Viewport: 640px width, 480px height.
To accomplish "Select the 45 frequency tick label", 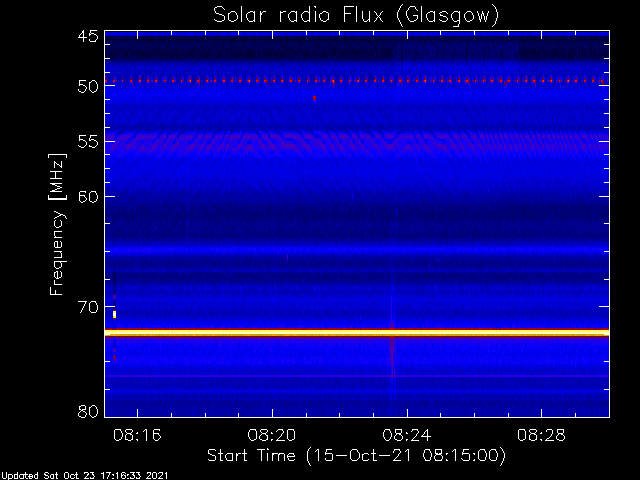I will coord(88,37).
